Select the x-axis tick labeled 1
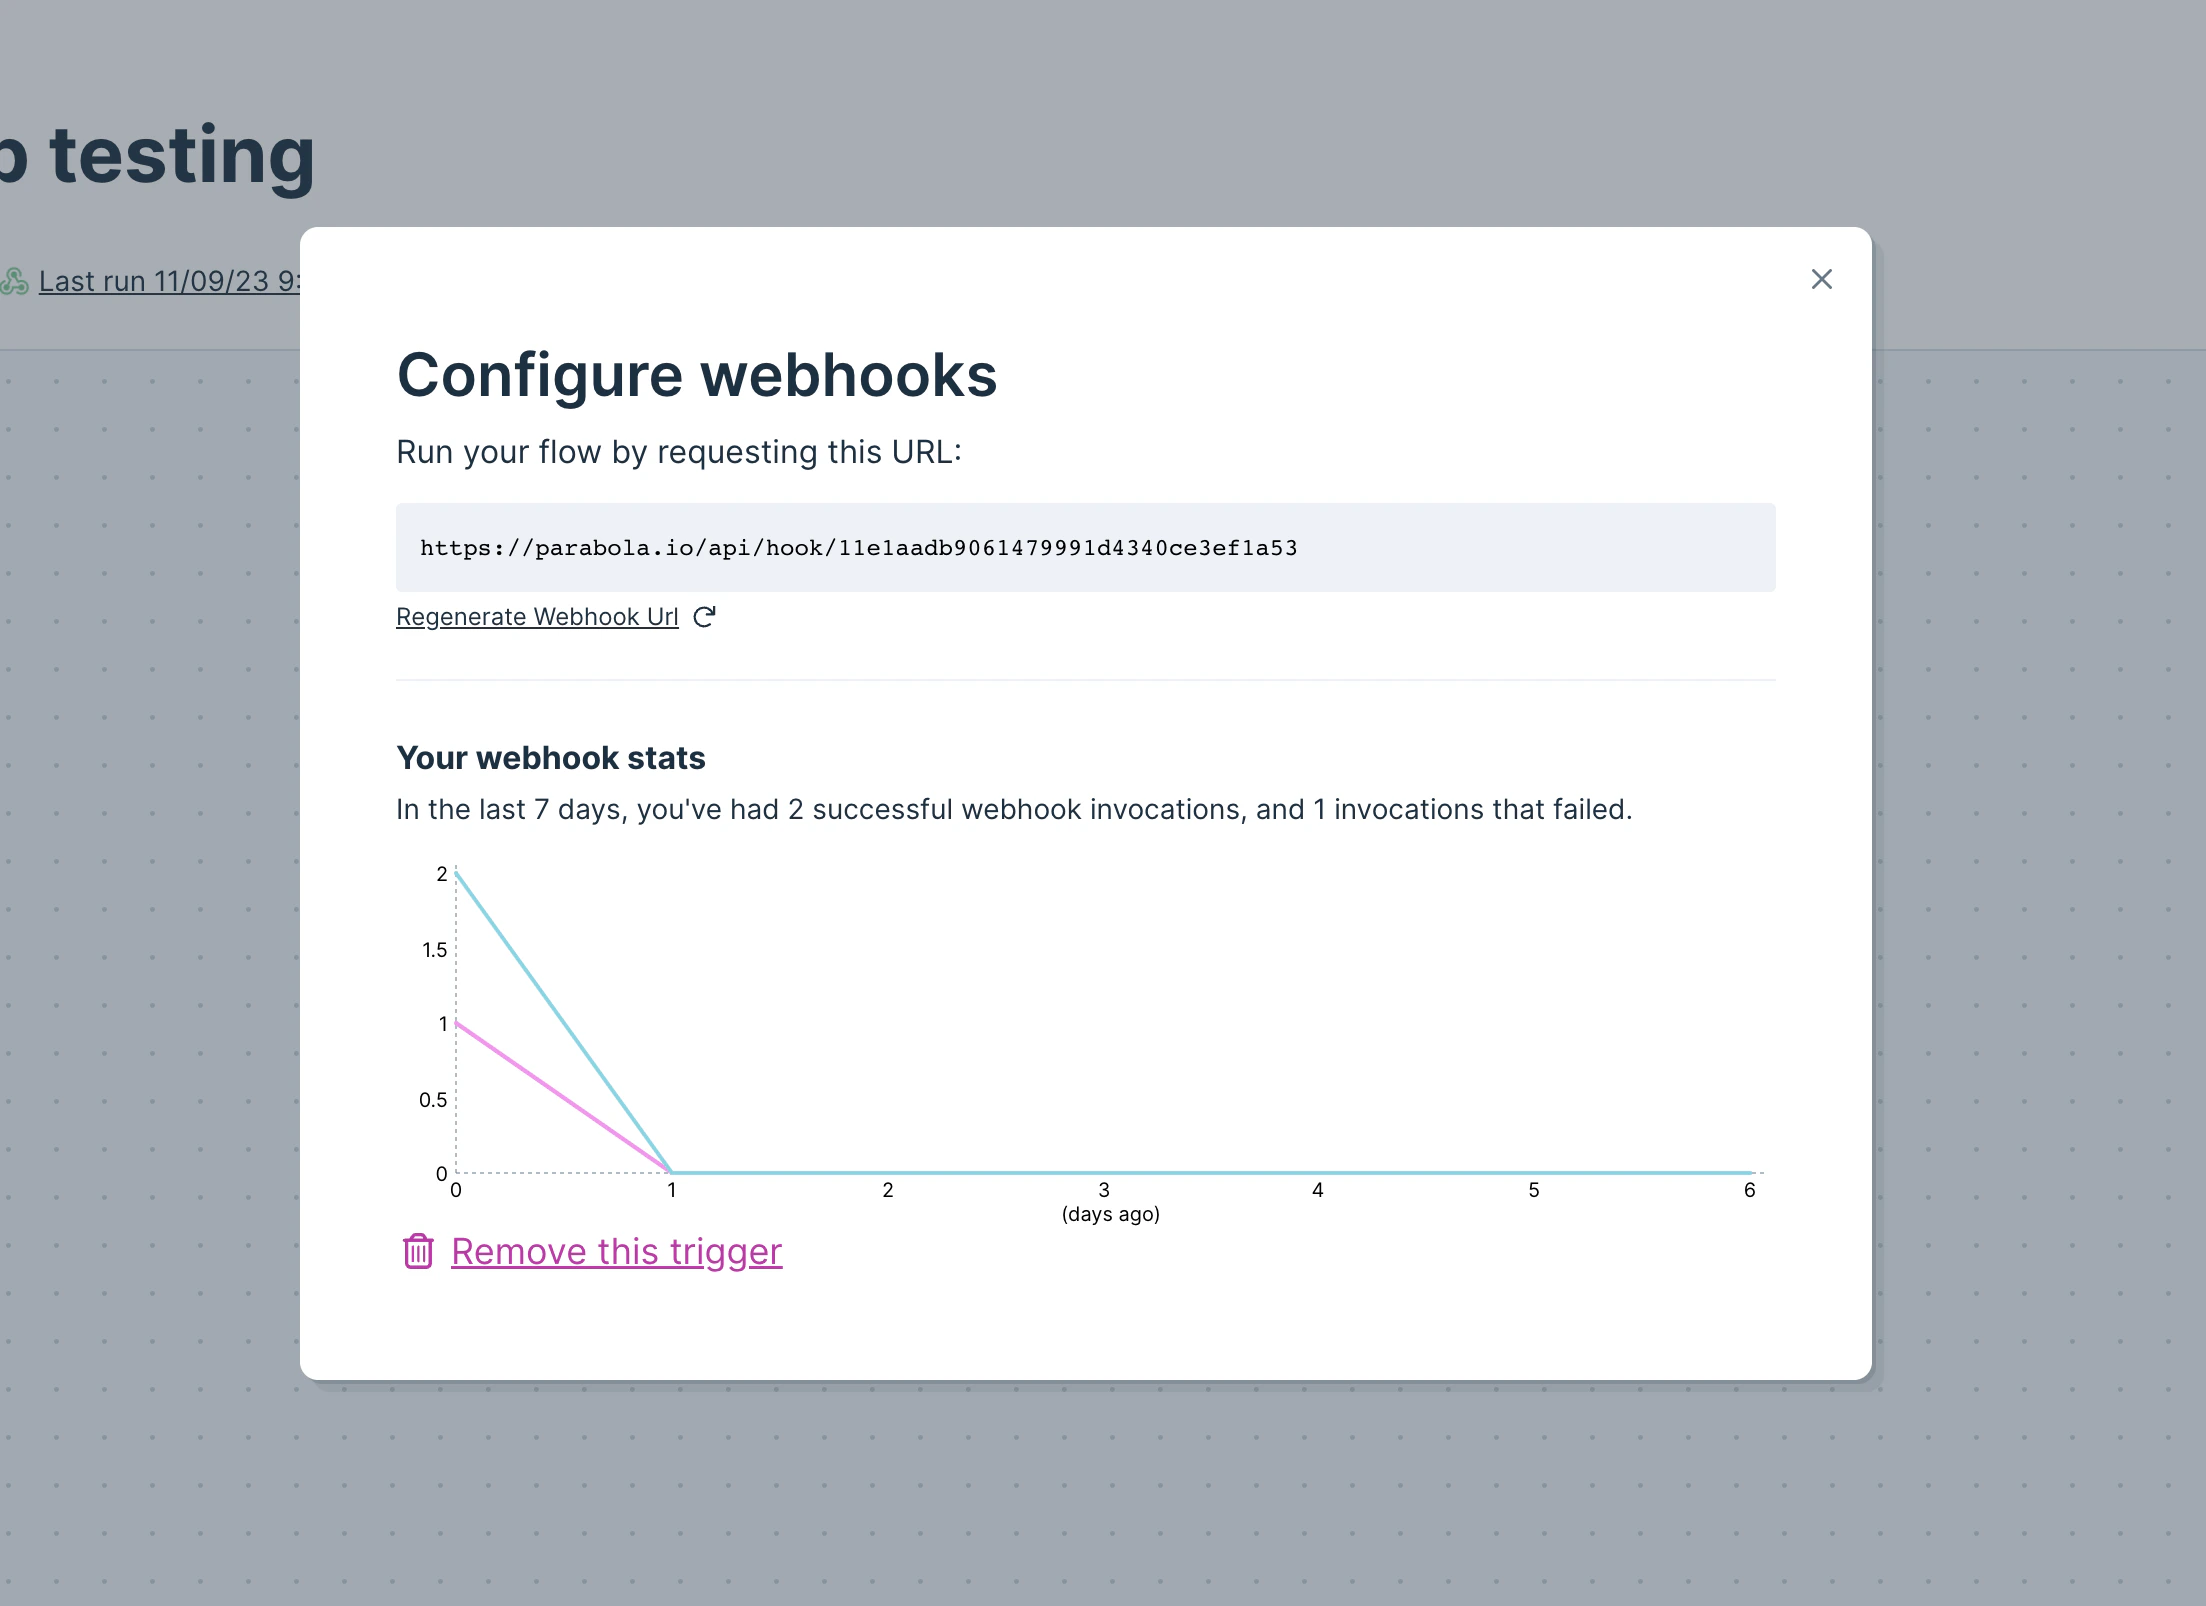The height and width of the screenshot is (1606, 2206). tap(672, 1190)
